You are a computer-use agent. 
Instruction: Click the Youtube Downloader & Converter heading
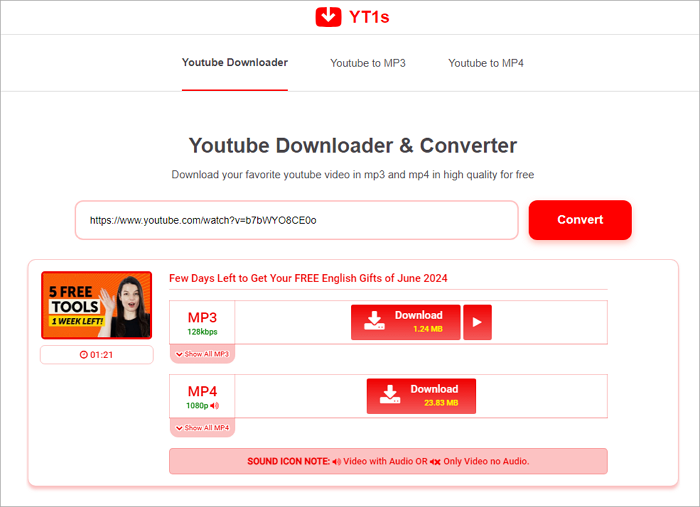pos(353,145)
